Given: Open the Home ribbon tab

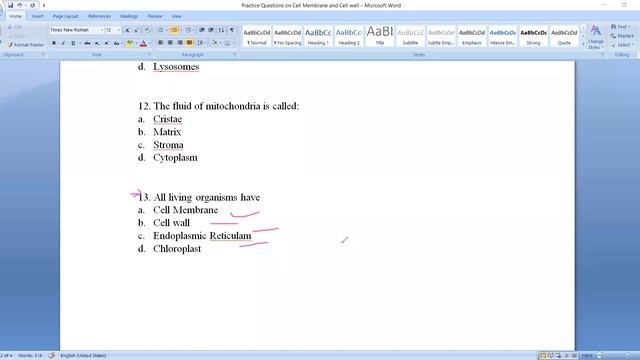Looking at the screenshot, I should pos(16,16).
